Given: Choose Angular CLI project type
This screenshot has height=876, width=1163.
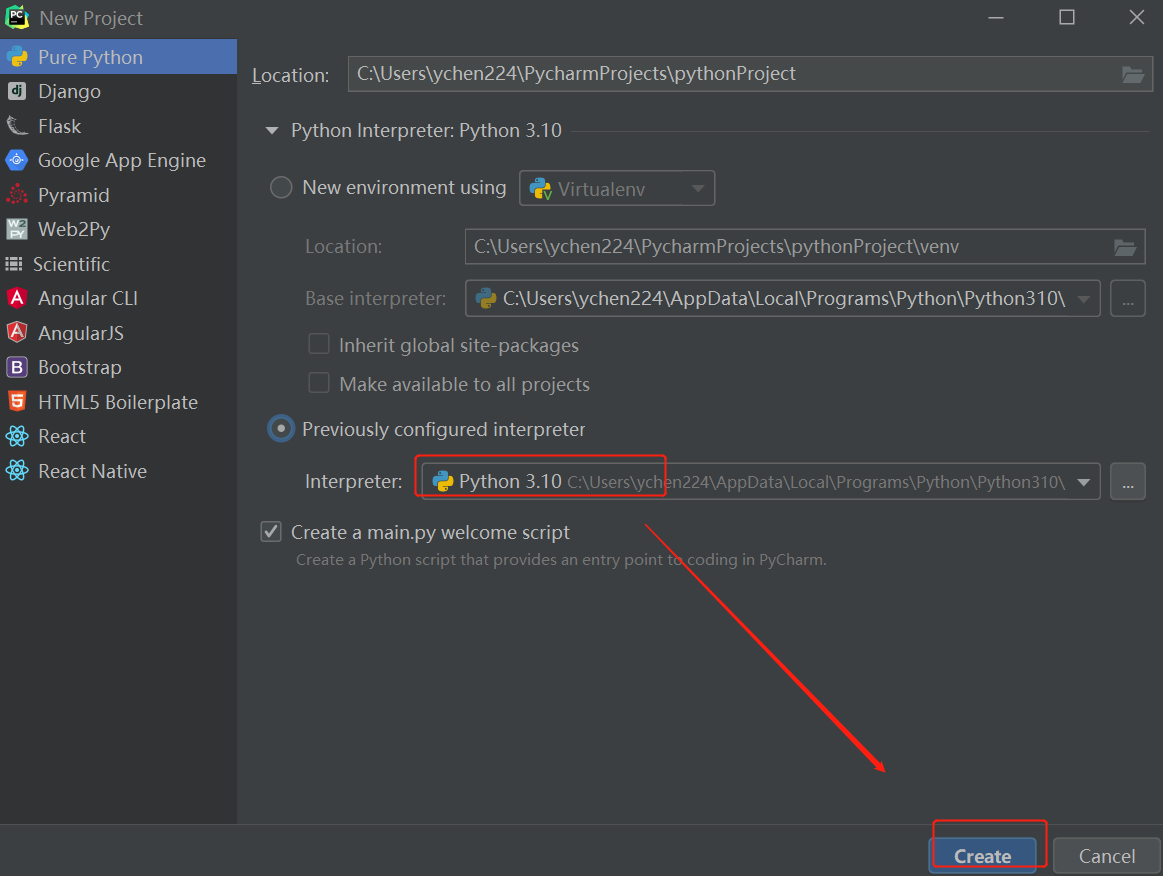Looking at the screenshot, I should (x=119, y=298).
